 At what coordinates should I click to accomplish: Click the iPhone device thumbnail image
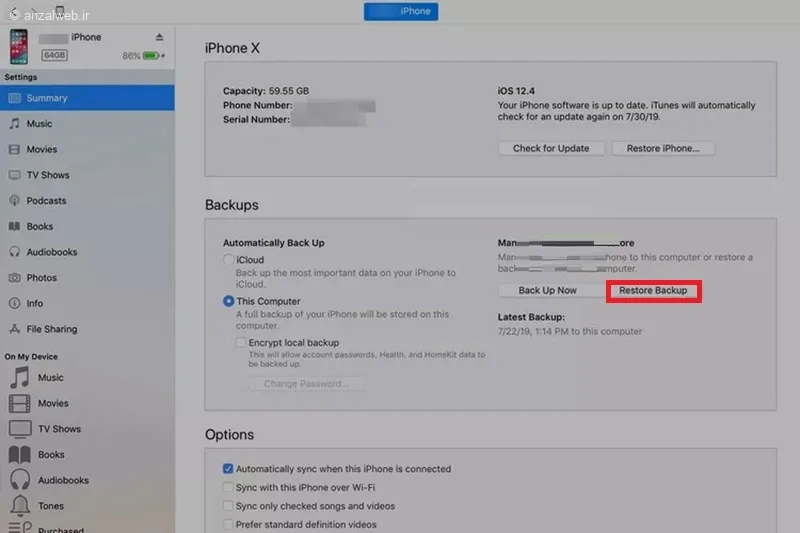point(19,46)
